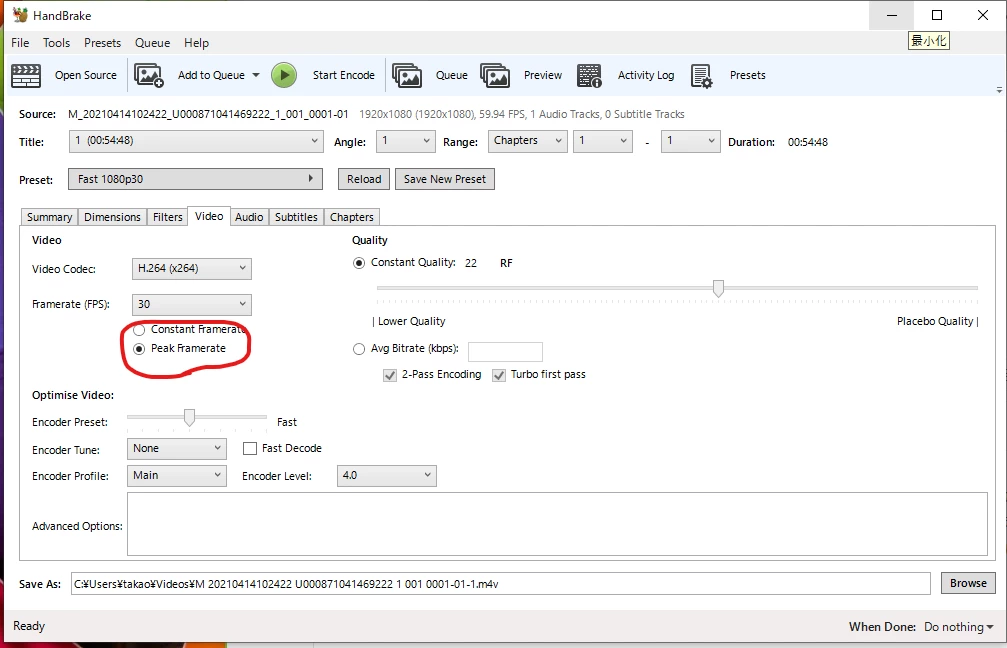Click the Advanced Options text box

(557, 524)
